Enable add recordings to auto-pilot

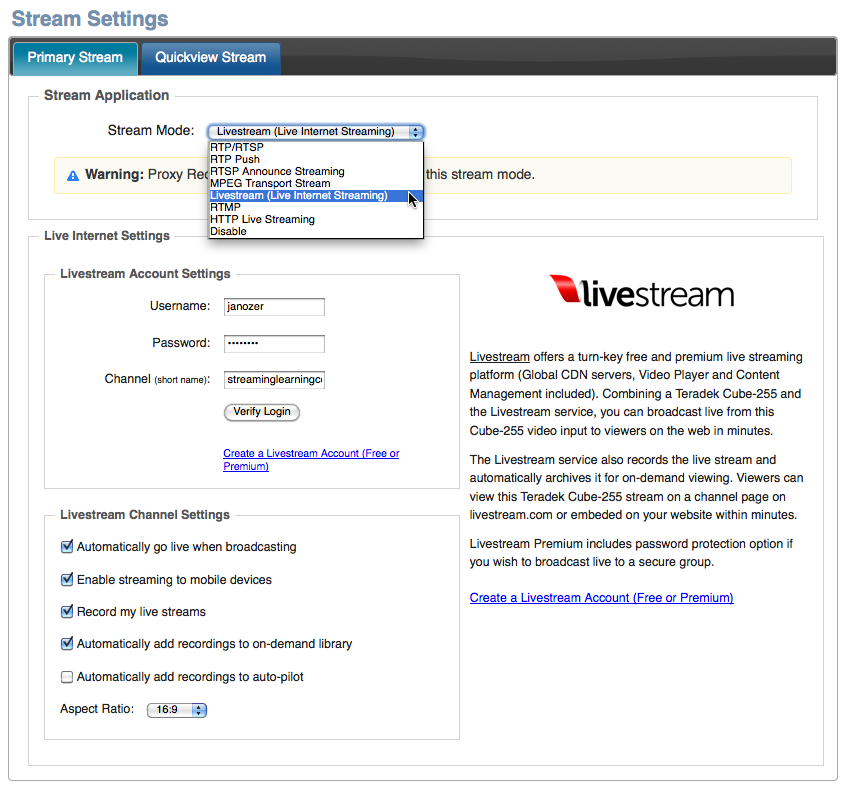(x=67, y=677)
